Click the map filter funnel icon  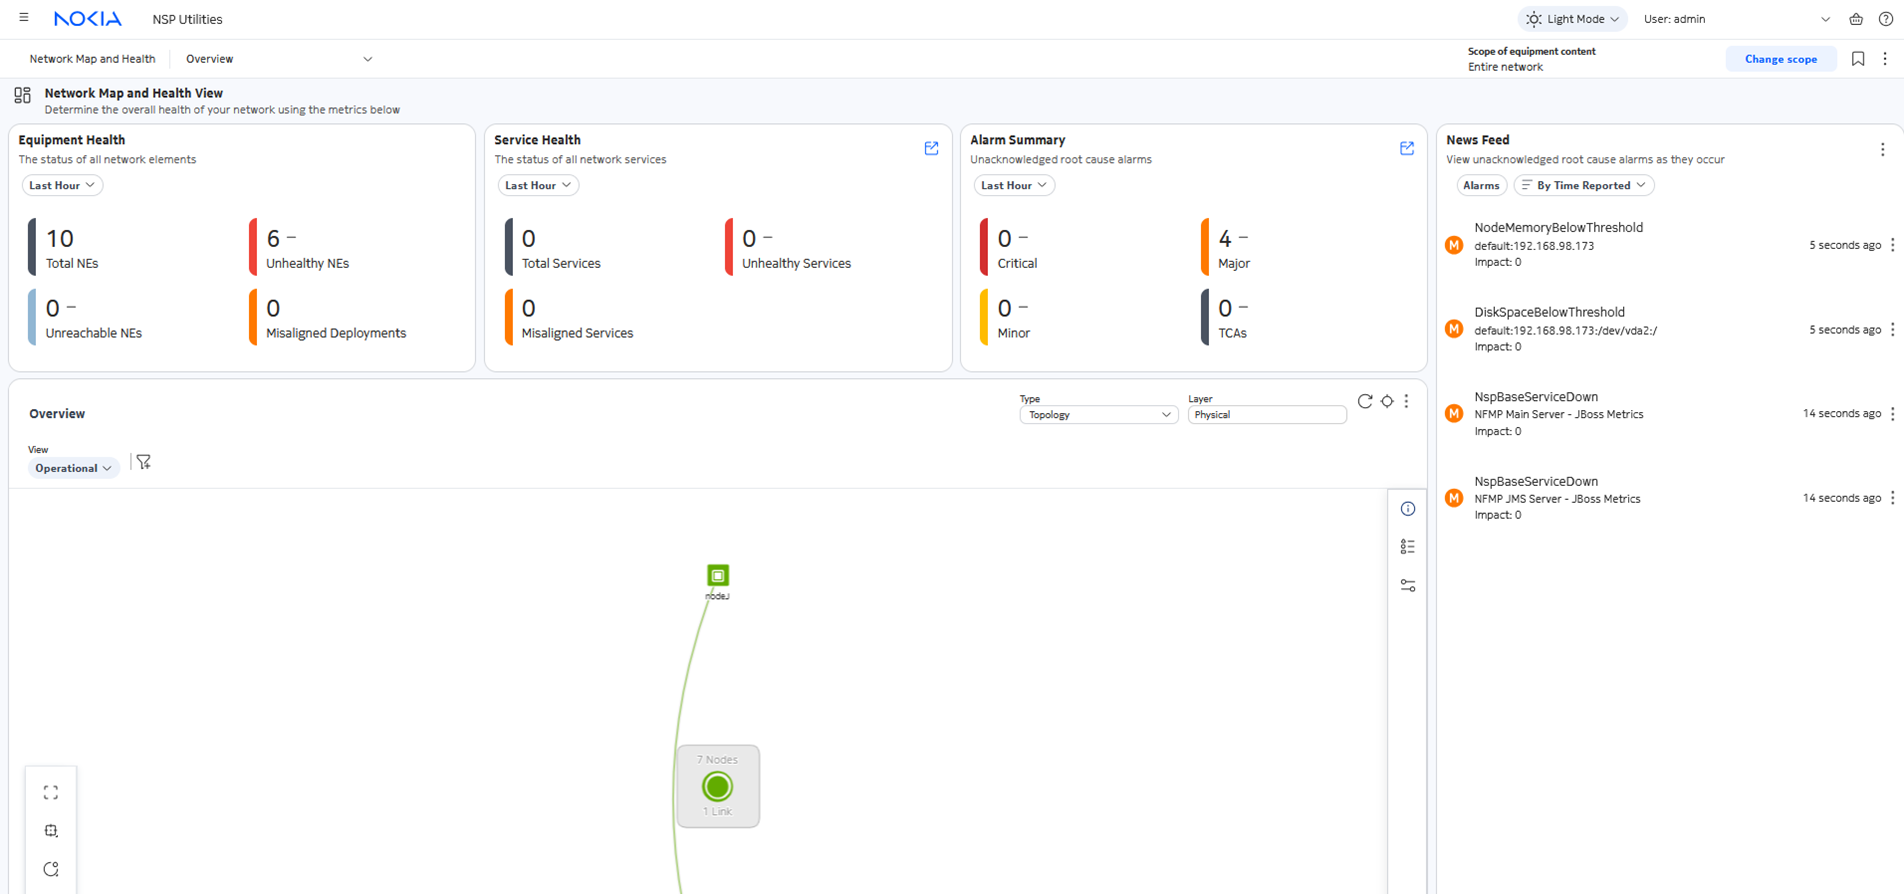[x=144, y=462]
